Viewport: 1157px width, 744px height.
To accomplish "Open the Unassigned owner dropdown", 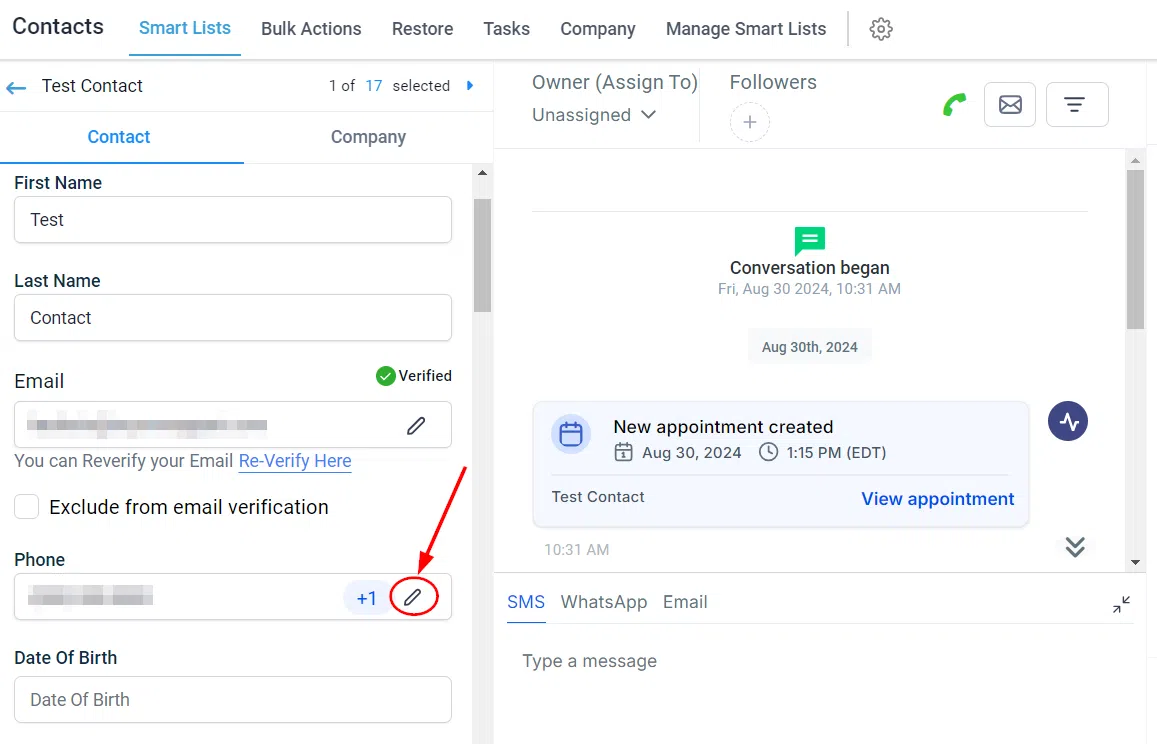I will (593, 115).
